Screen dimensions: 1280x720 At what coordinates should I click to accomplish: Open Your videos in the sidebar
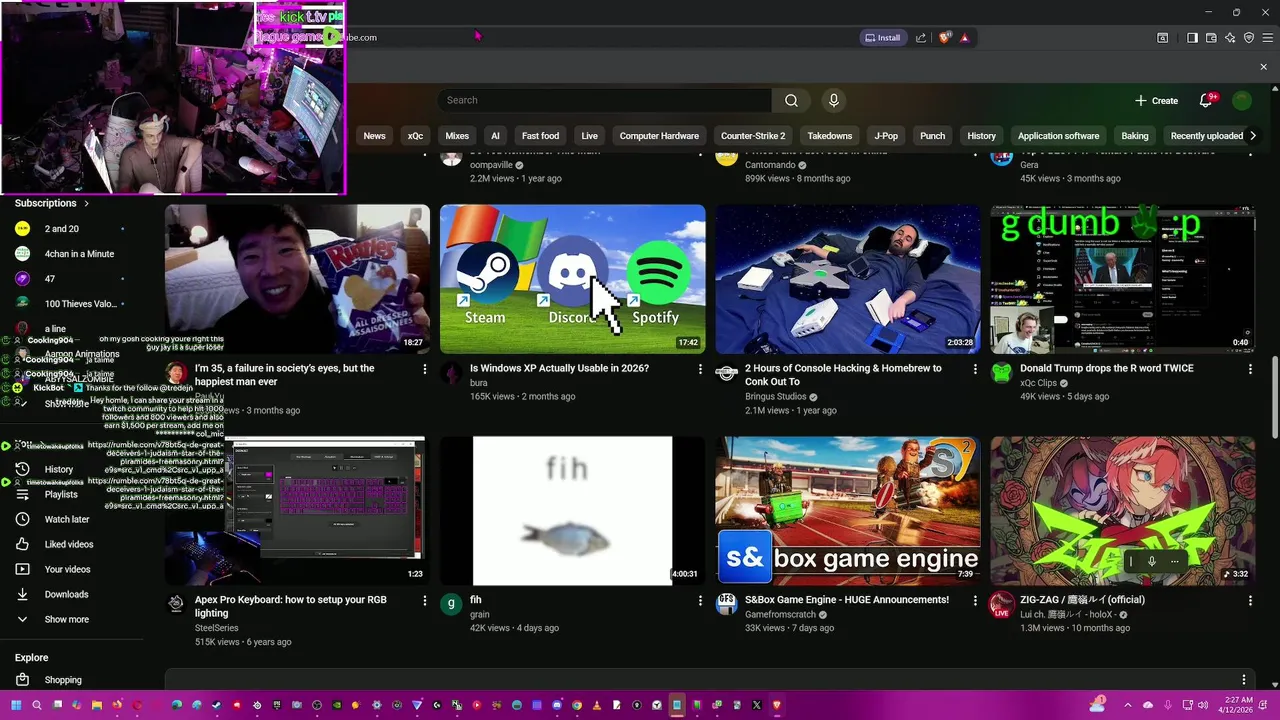coord(67,569)
